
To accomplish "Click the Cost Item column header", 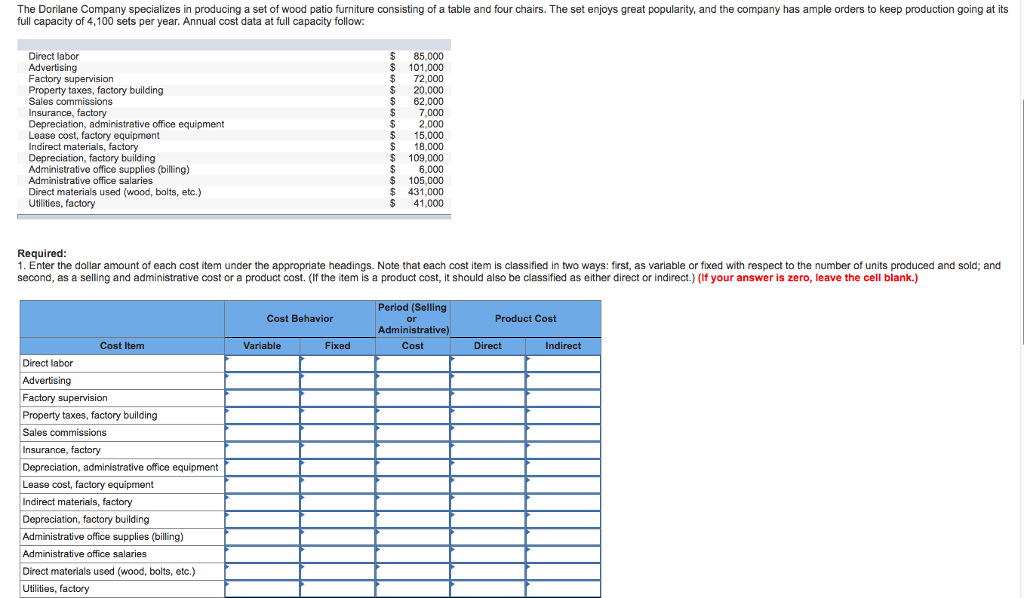I will (x=122, y=346).
